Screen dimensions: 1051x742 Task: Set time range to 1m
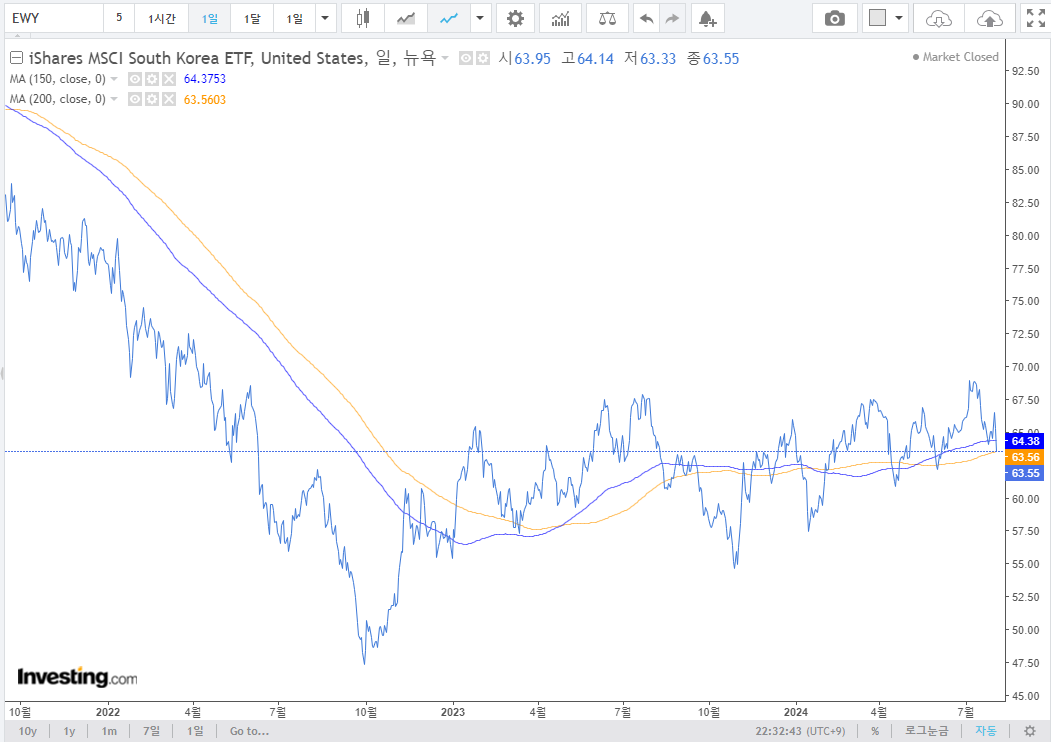pyautogui.click(x=109, y=731)
